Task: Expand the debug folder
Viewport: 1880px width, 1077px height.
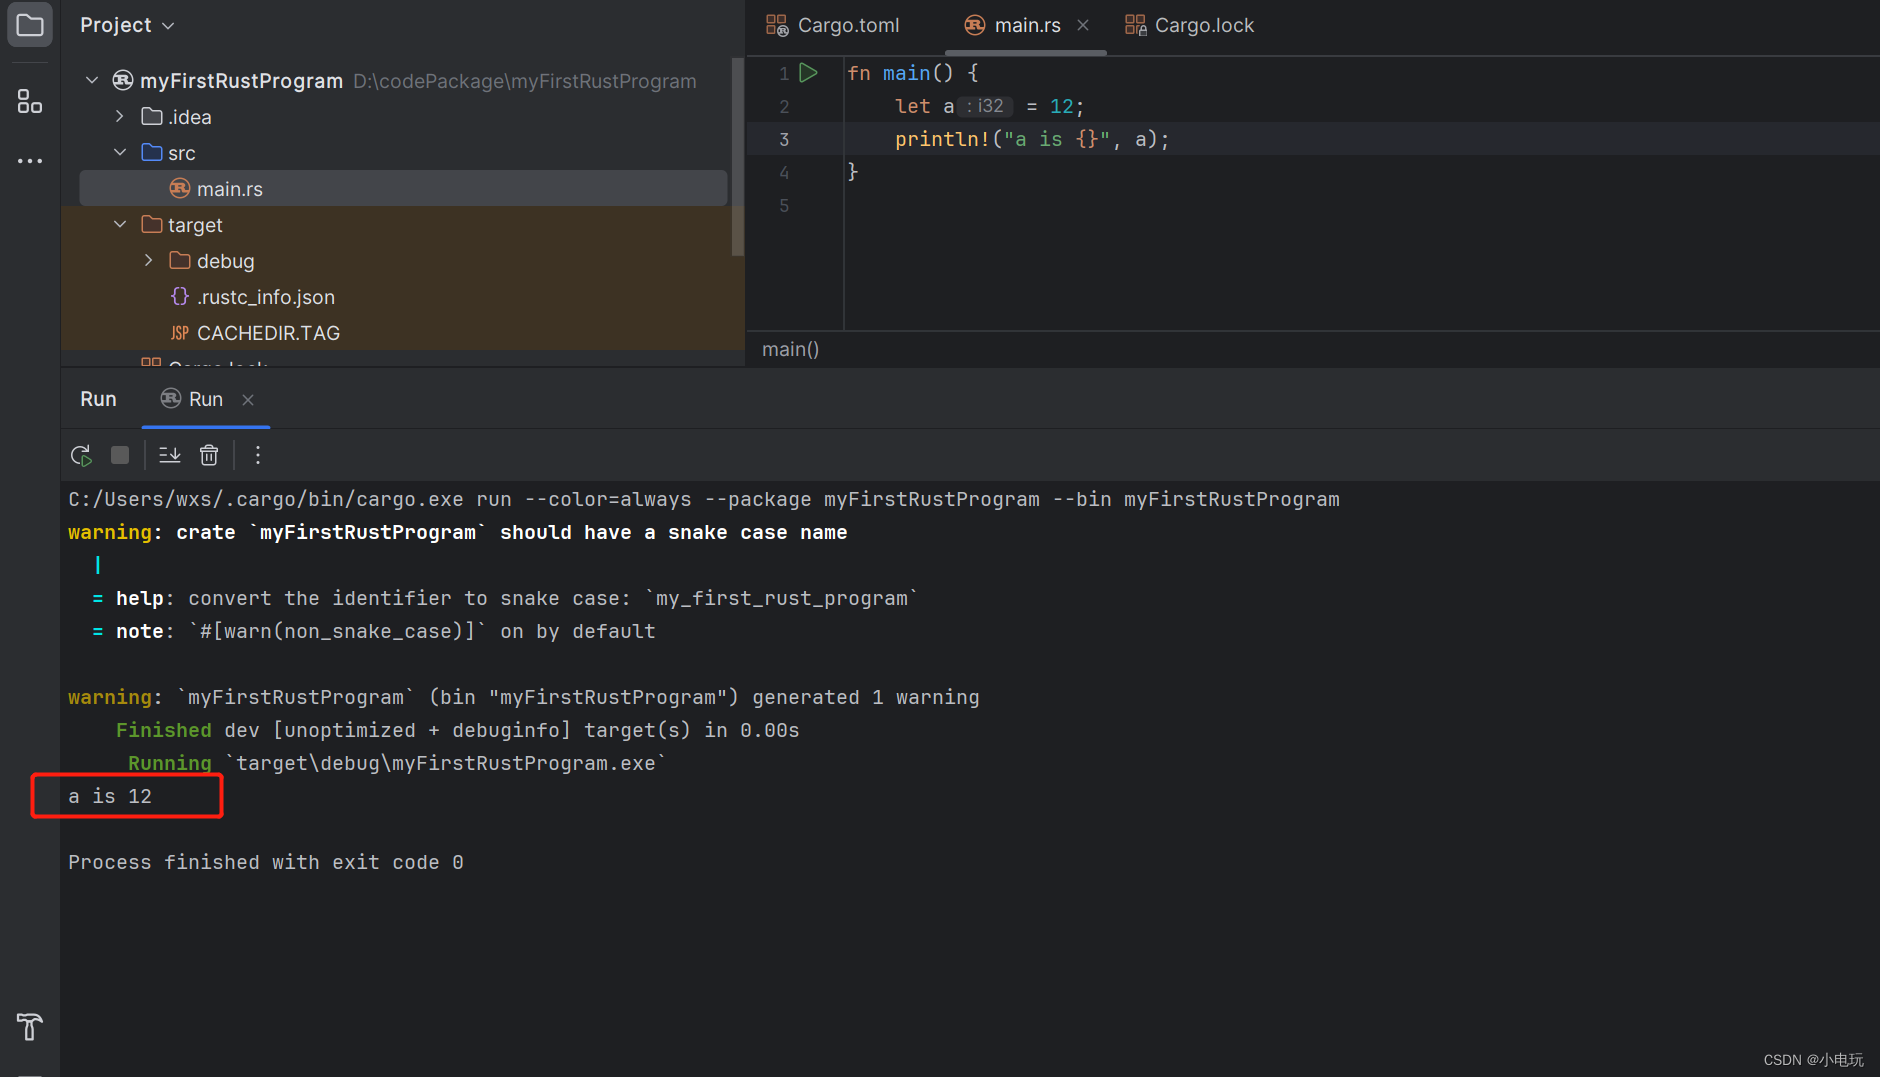Action: click(148, 260)
